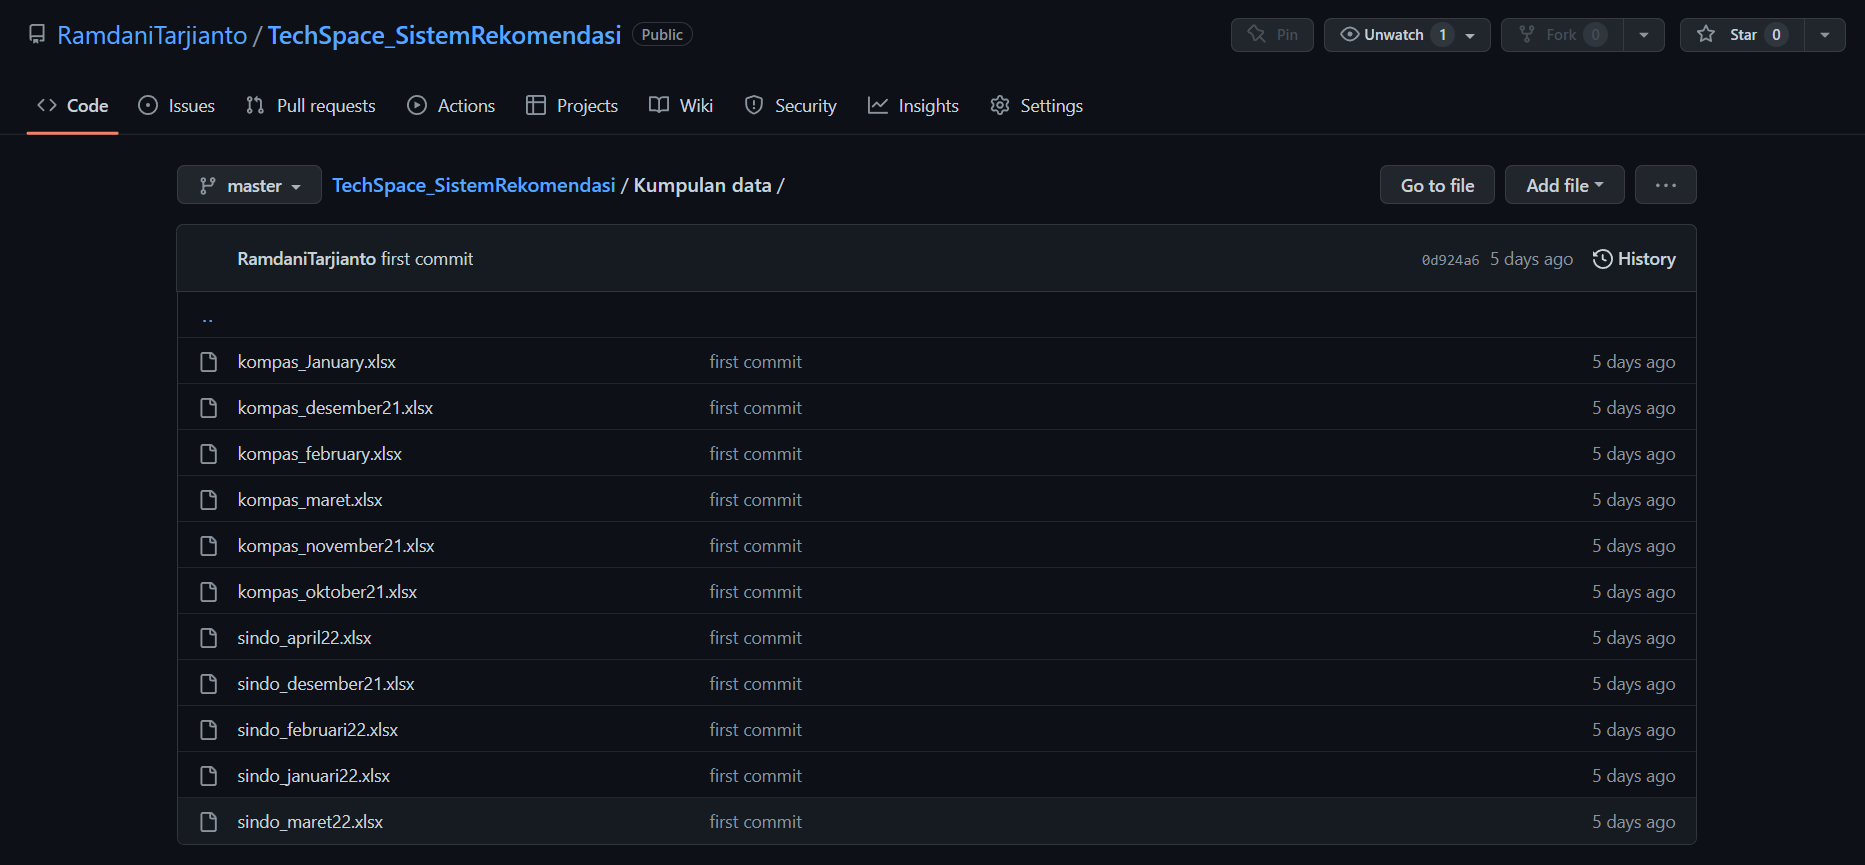Screen dimensions: 1865x865
Task: Click the file icon beside kompas_oktober21.xlsx
Action: [208, 592]
